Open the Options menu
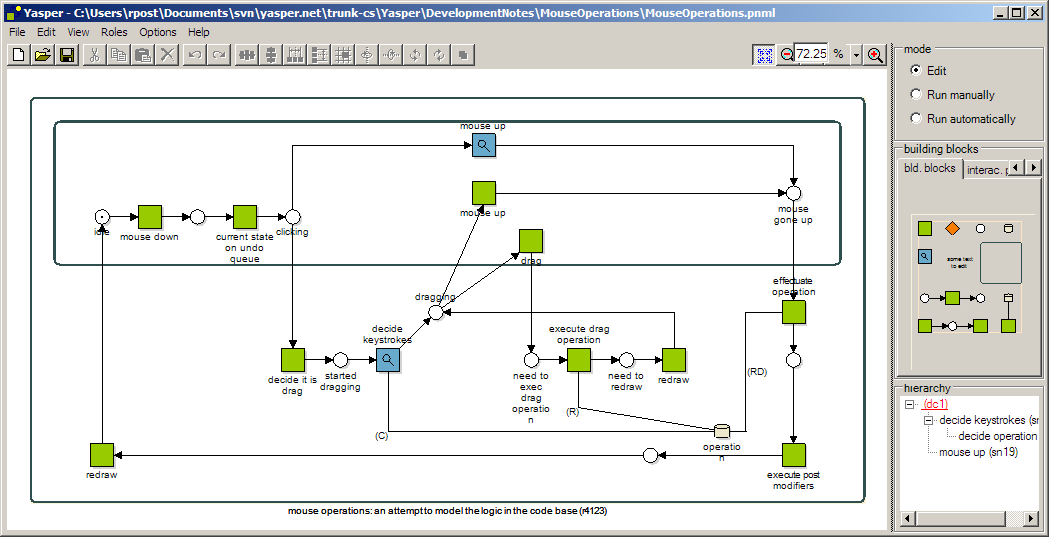The height and width of the screenshot is (537, 1049). [158, 32]
